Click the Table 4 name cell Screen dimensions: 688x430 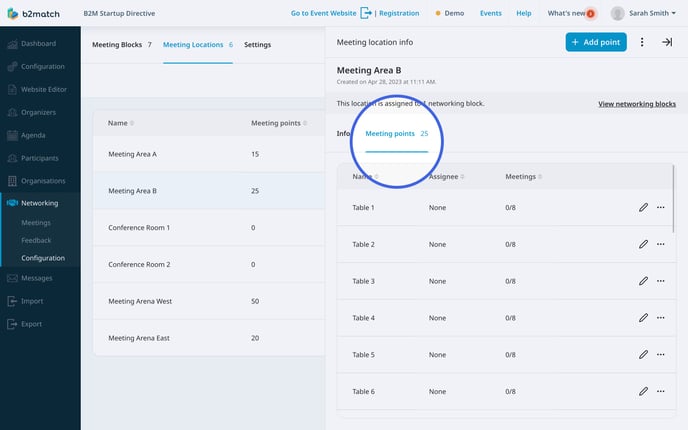pyautogui.click(x=363, y=318)
